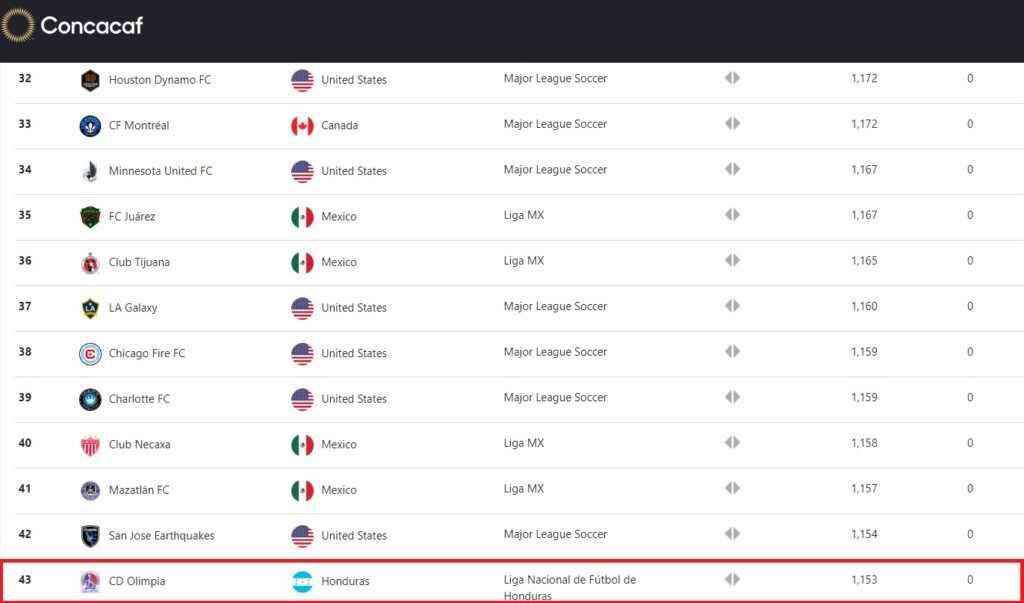Open the CD Olimpia team name
Image resolution: width=1024 pixels, height=603 pixels.
pyautogui.click(x=137, y=582)
